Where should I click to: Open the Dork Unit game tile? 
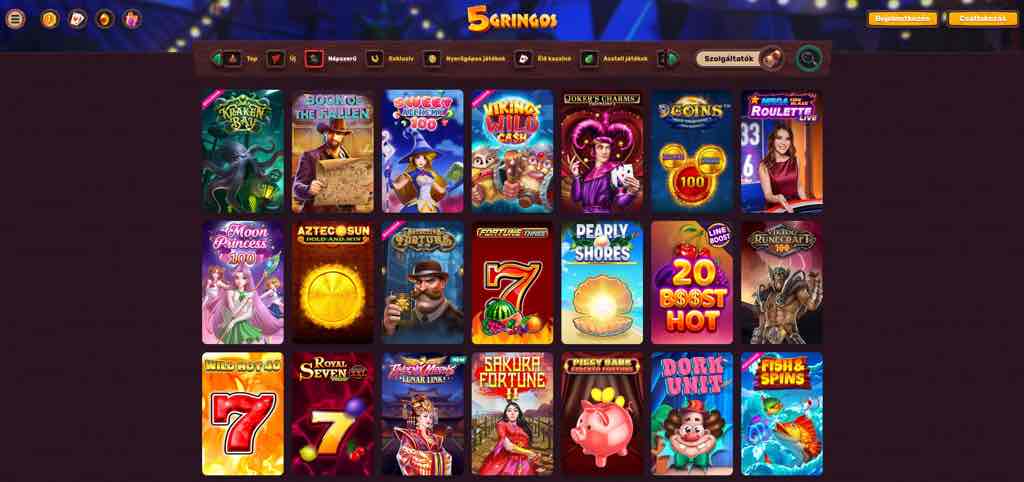click(692, 414)
